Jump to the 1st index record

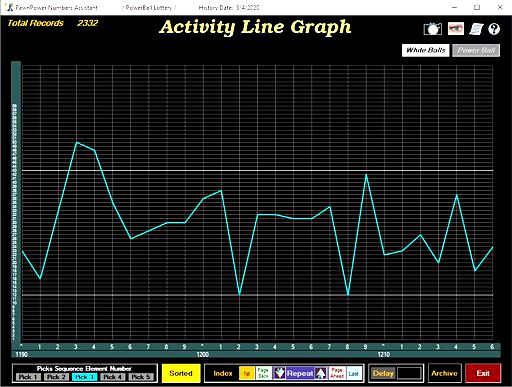[247, 373]
